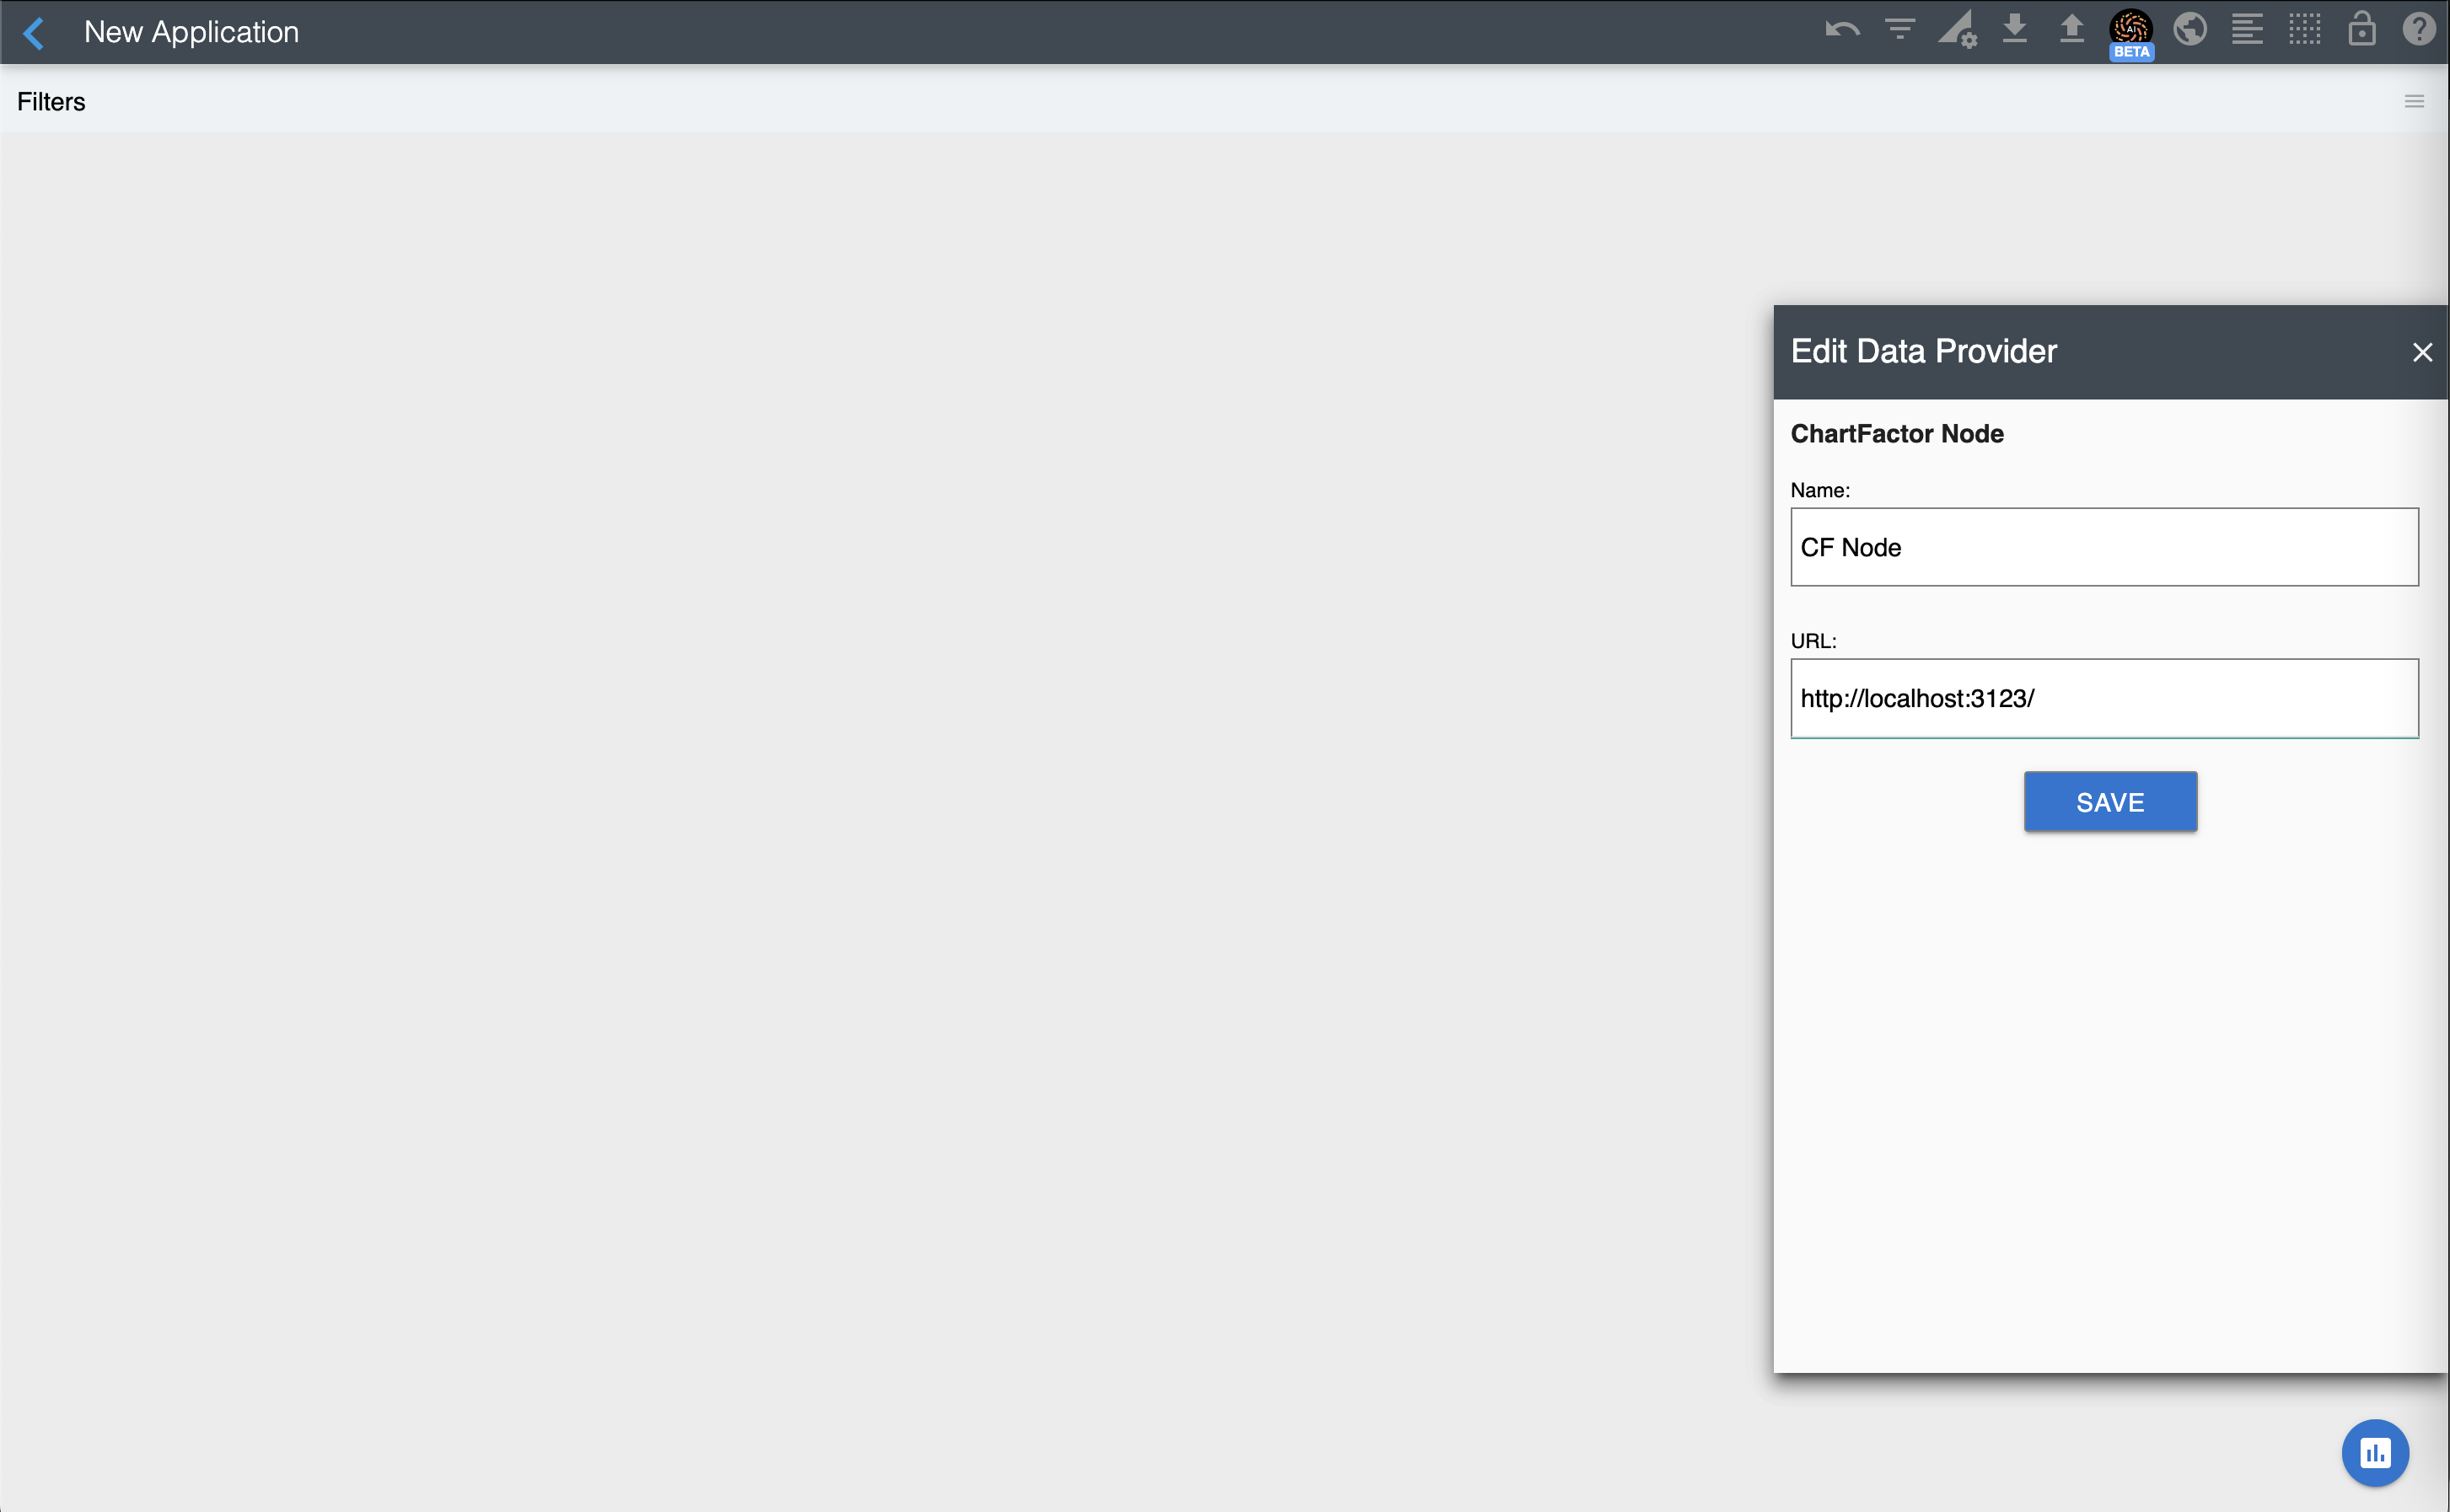Click the SAVE button
The image size is (2450, 1512).
[x=2110, y=802]
